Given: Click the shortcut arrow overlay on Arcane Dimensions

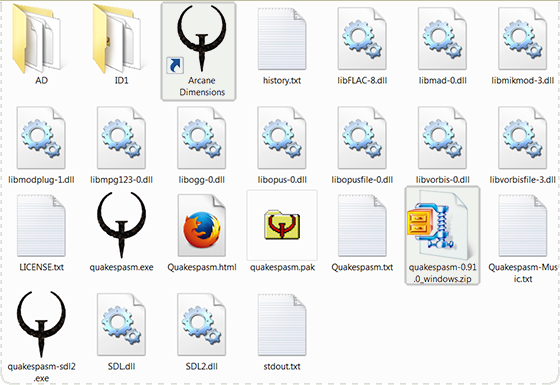Looking at the screenshot, I should click(x=175, y=65).
